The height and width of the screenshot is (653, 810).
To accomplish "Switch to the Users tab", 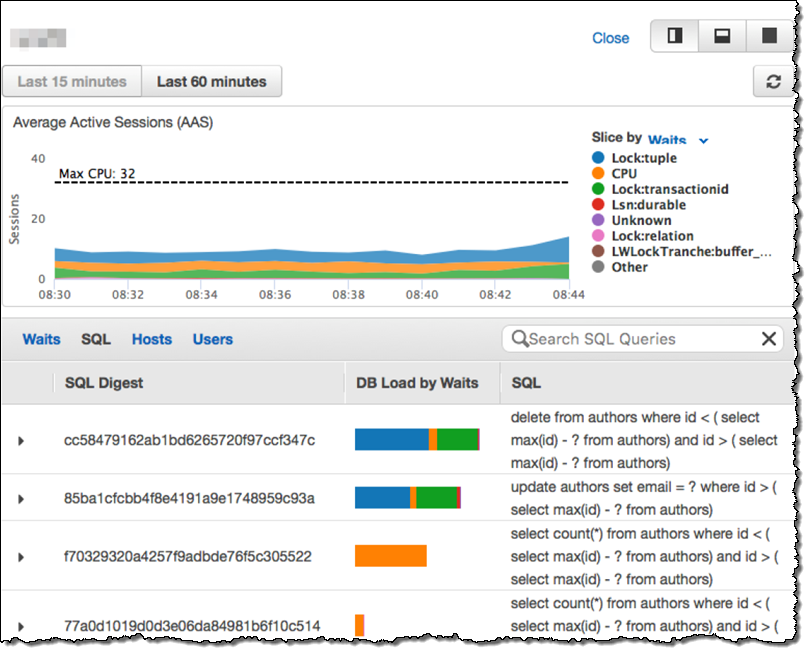I will (212, 339).
